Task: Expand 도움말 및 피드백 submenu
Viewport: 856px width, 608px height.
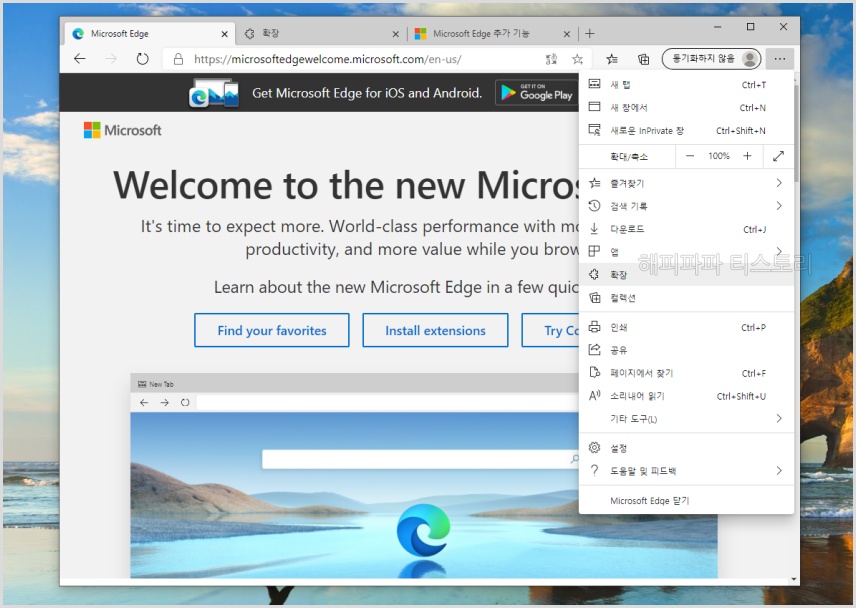Action: click(686, 470)
